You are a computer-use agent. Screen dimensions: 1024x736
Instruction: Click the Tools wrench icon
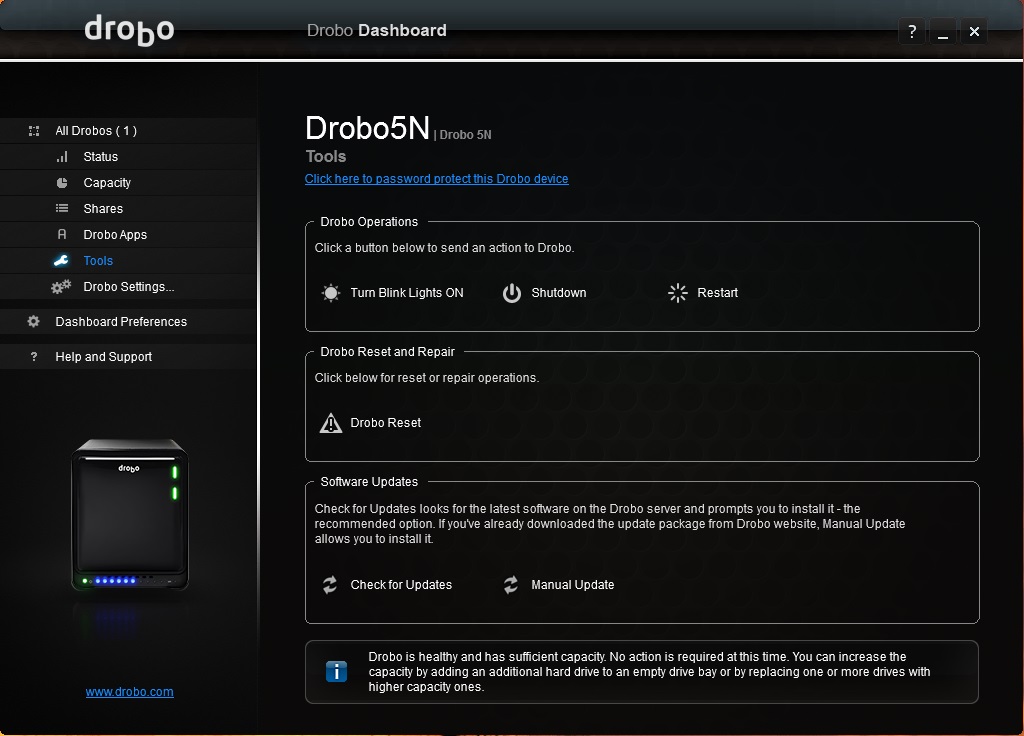click(x=61, y=261)
